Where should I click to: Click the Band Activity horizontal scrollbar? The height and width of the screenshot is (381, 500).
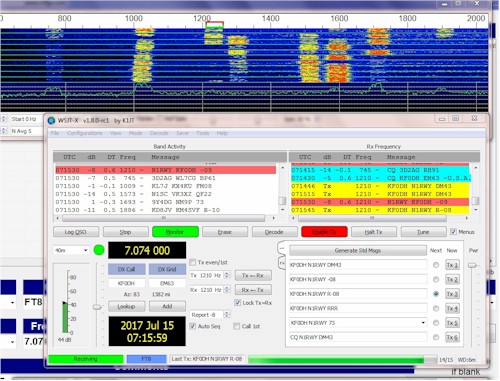pyautogui.click(x=164, y=218)
